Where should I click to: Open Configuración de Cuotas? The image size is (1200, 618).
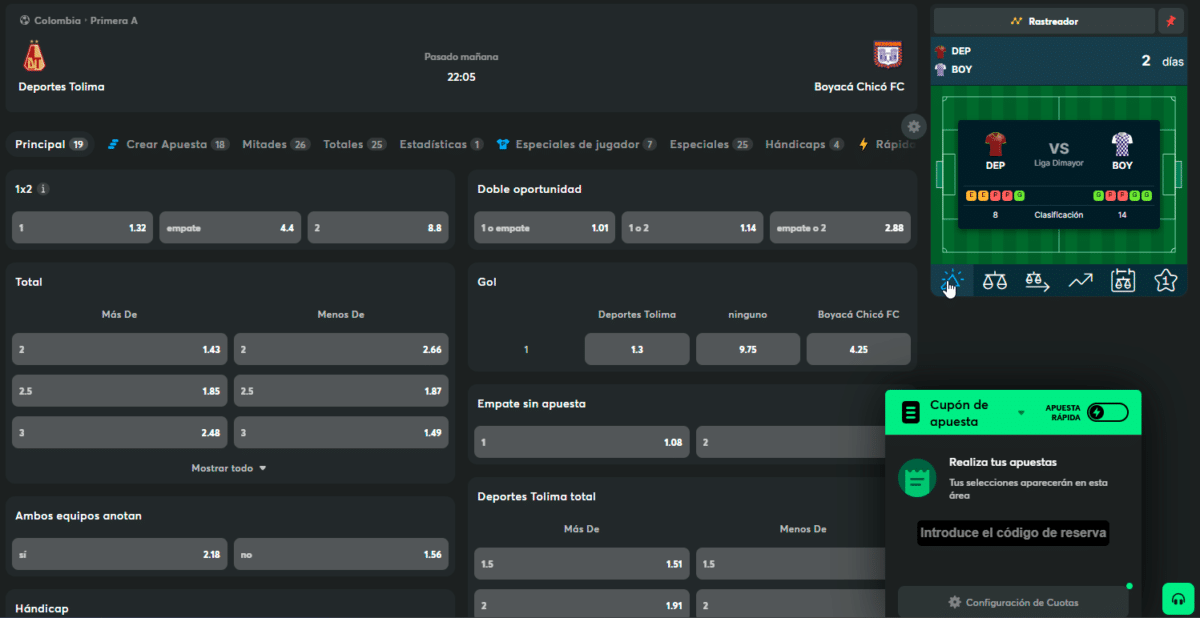pos(1013,602)
